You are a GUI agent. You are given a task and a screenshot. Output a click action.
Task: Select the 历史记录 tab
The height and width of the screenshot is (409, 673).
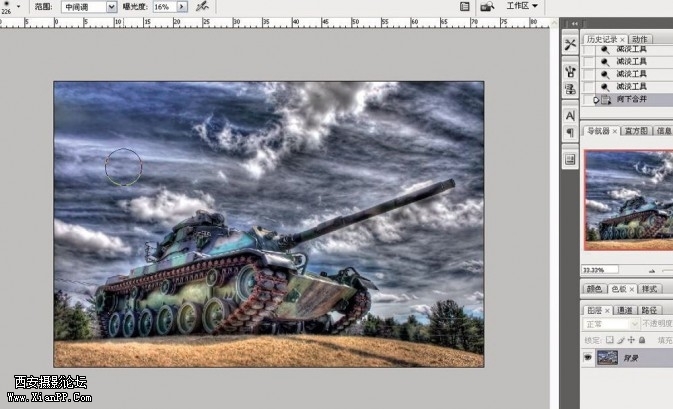coord(602,39)
